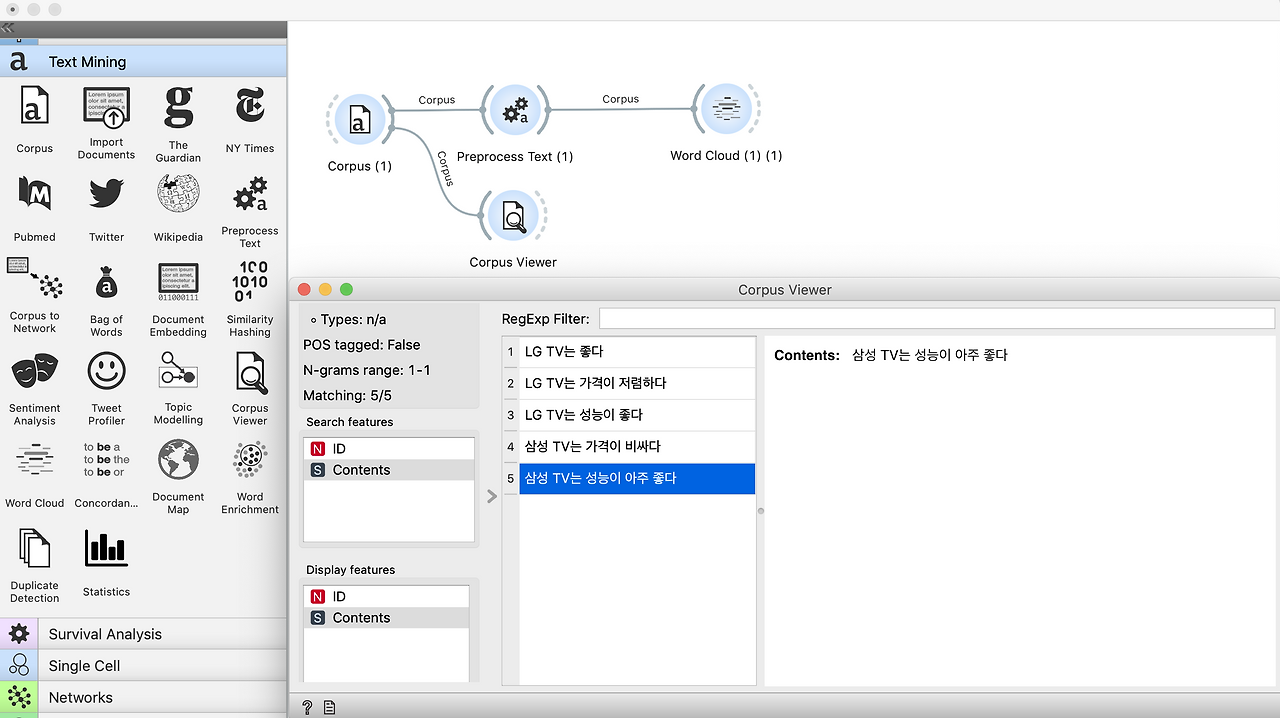The height and width of the screenshot is (718, 1280).
Task: Select the Corpus Viewer node on the canvas
Action: [x=513, y=217]
